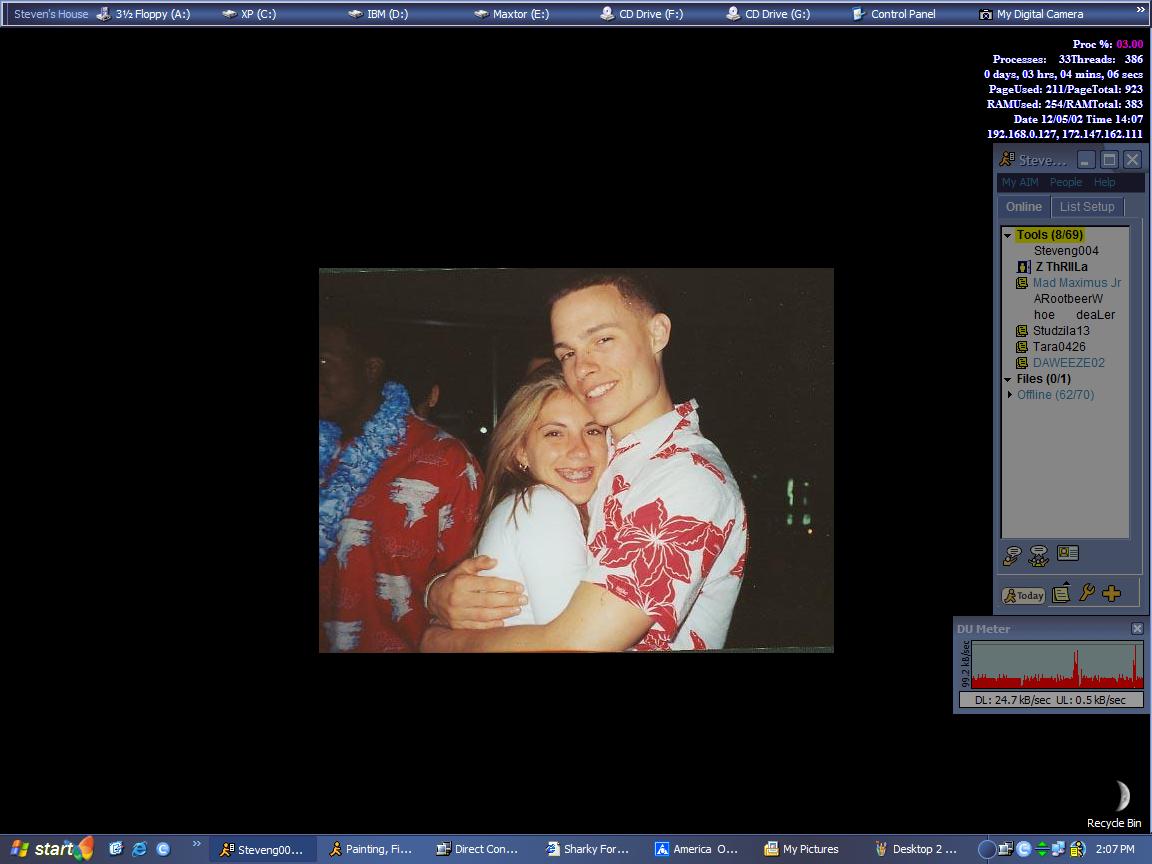Open AIM preferences wrench icon
Viewport: 1152px width, 864px height.
pos(1086,593)
